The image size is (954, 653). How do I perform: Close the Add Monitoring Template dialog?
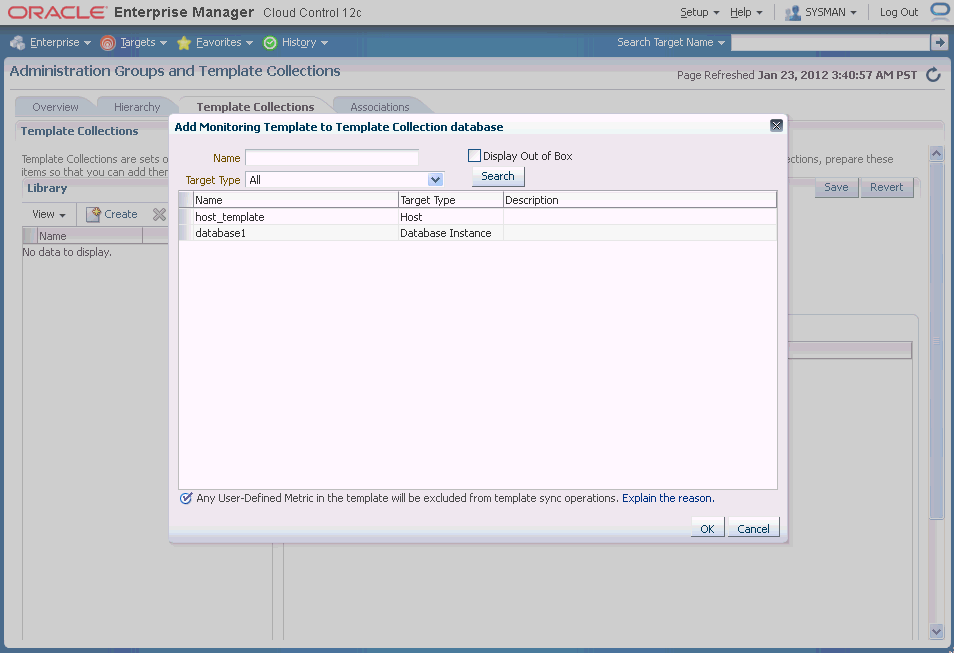pos(776,125)
